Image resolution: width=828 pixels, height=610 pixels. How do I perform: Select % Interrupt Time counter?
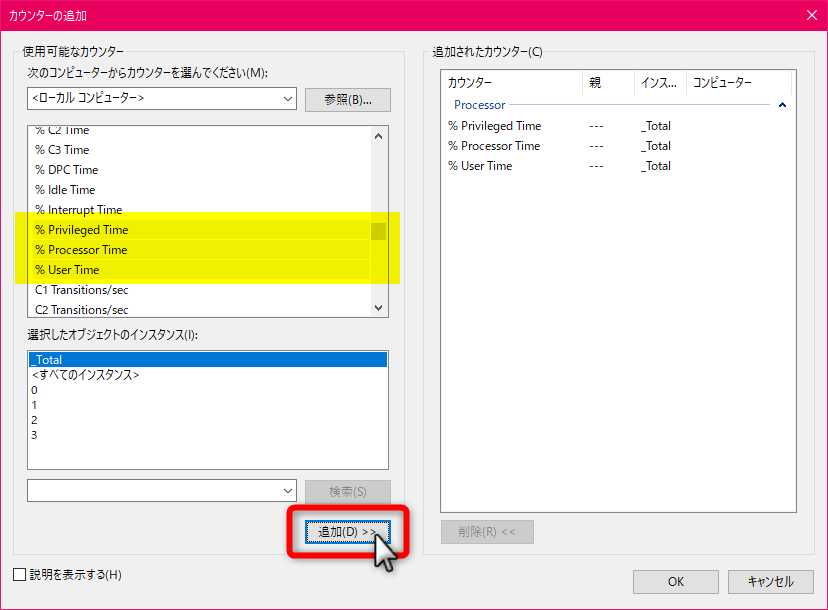(203, 210)
